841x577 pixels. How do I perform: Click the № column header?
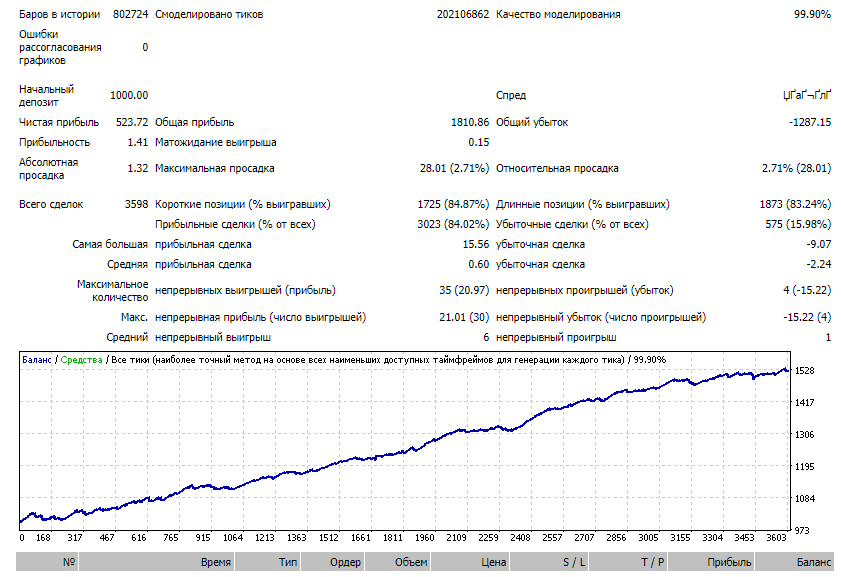47,562
